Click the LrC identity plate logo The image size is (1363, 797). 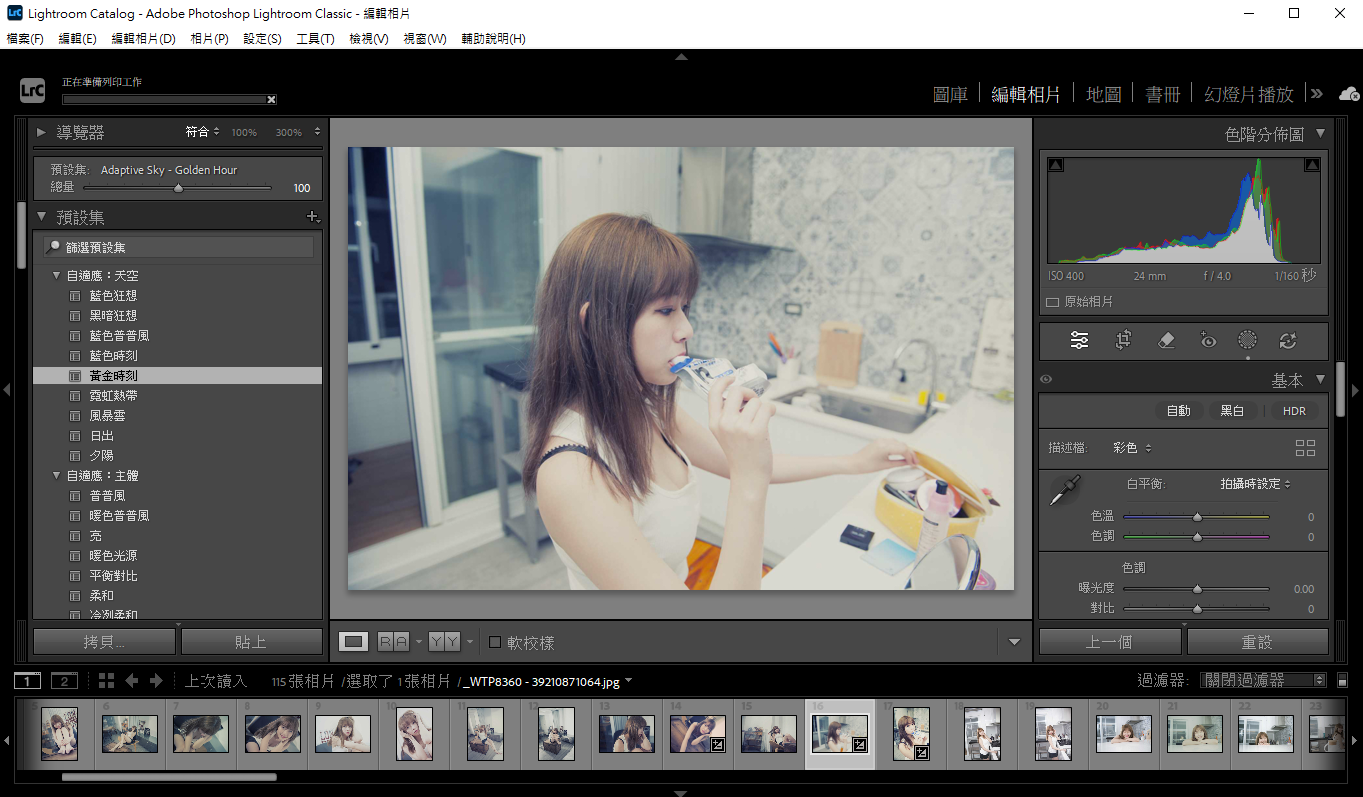pyautogui.click(x=32, y=91)
